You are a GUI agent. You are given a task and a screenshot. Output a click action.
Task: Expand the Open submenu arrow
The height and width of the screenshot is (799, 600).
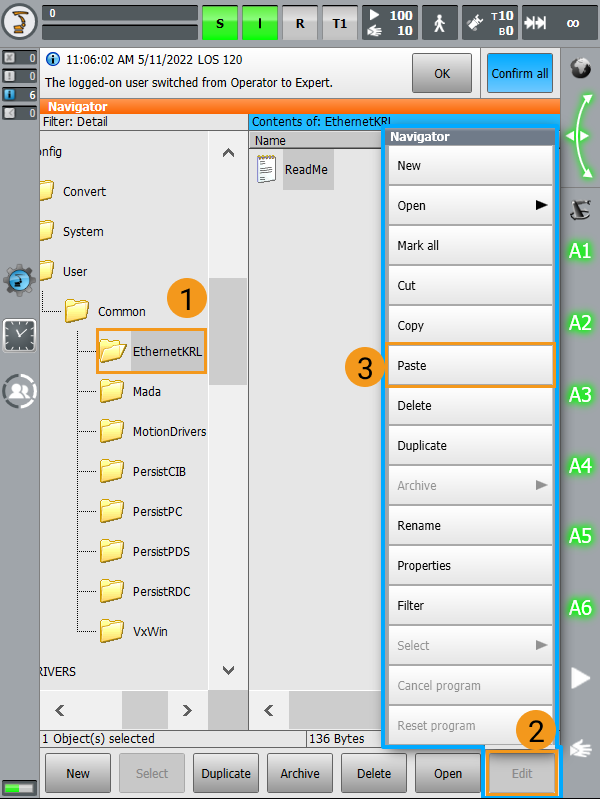541,205
